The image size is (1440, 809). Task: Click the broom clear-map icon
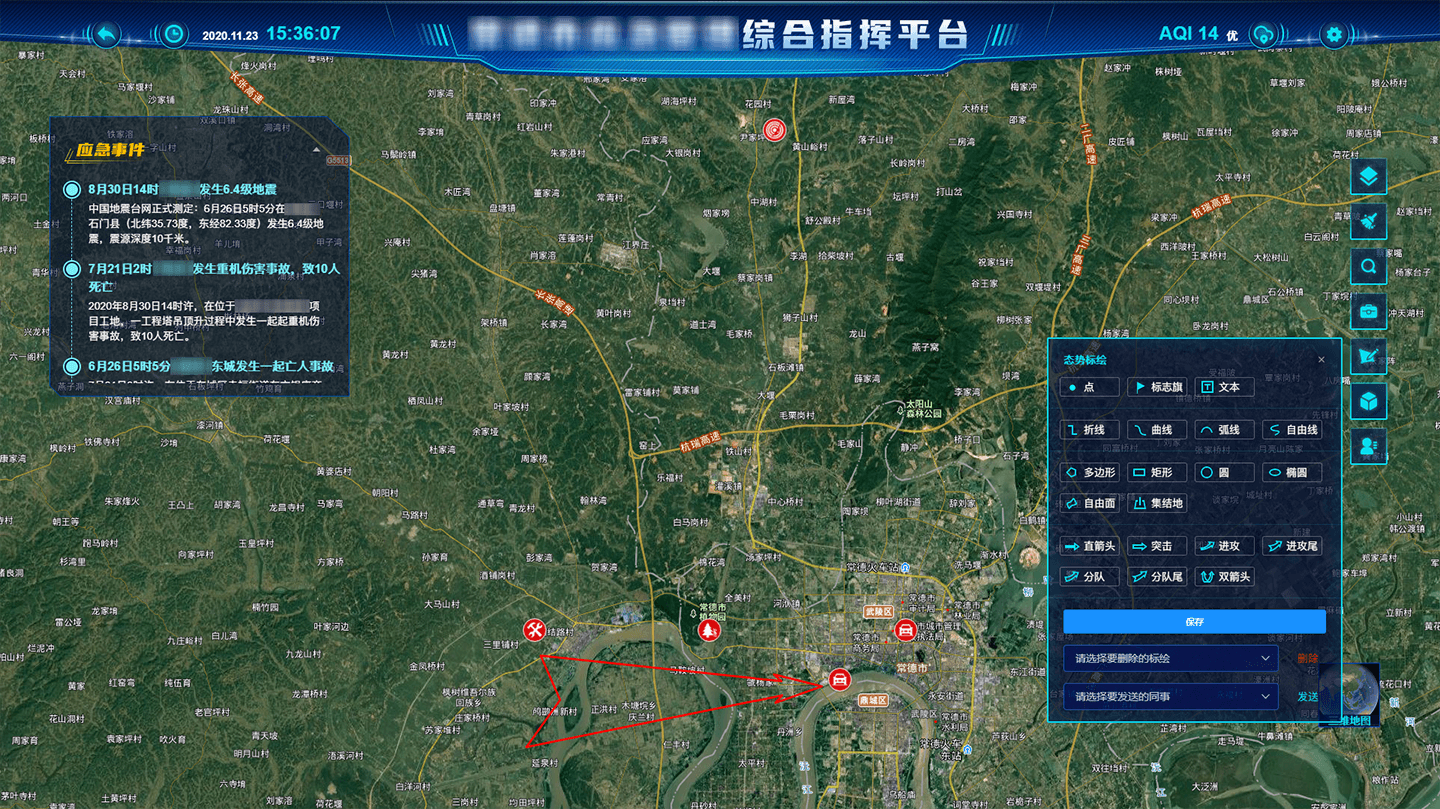click(x=1368, y=221)
